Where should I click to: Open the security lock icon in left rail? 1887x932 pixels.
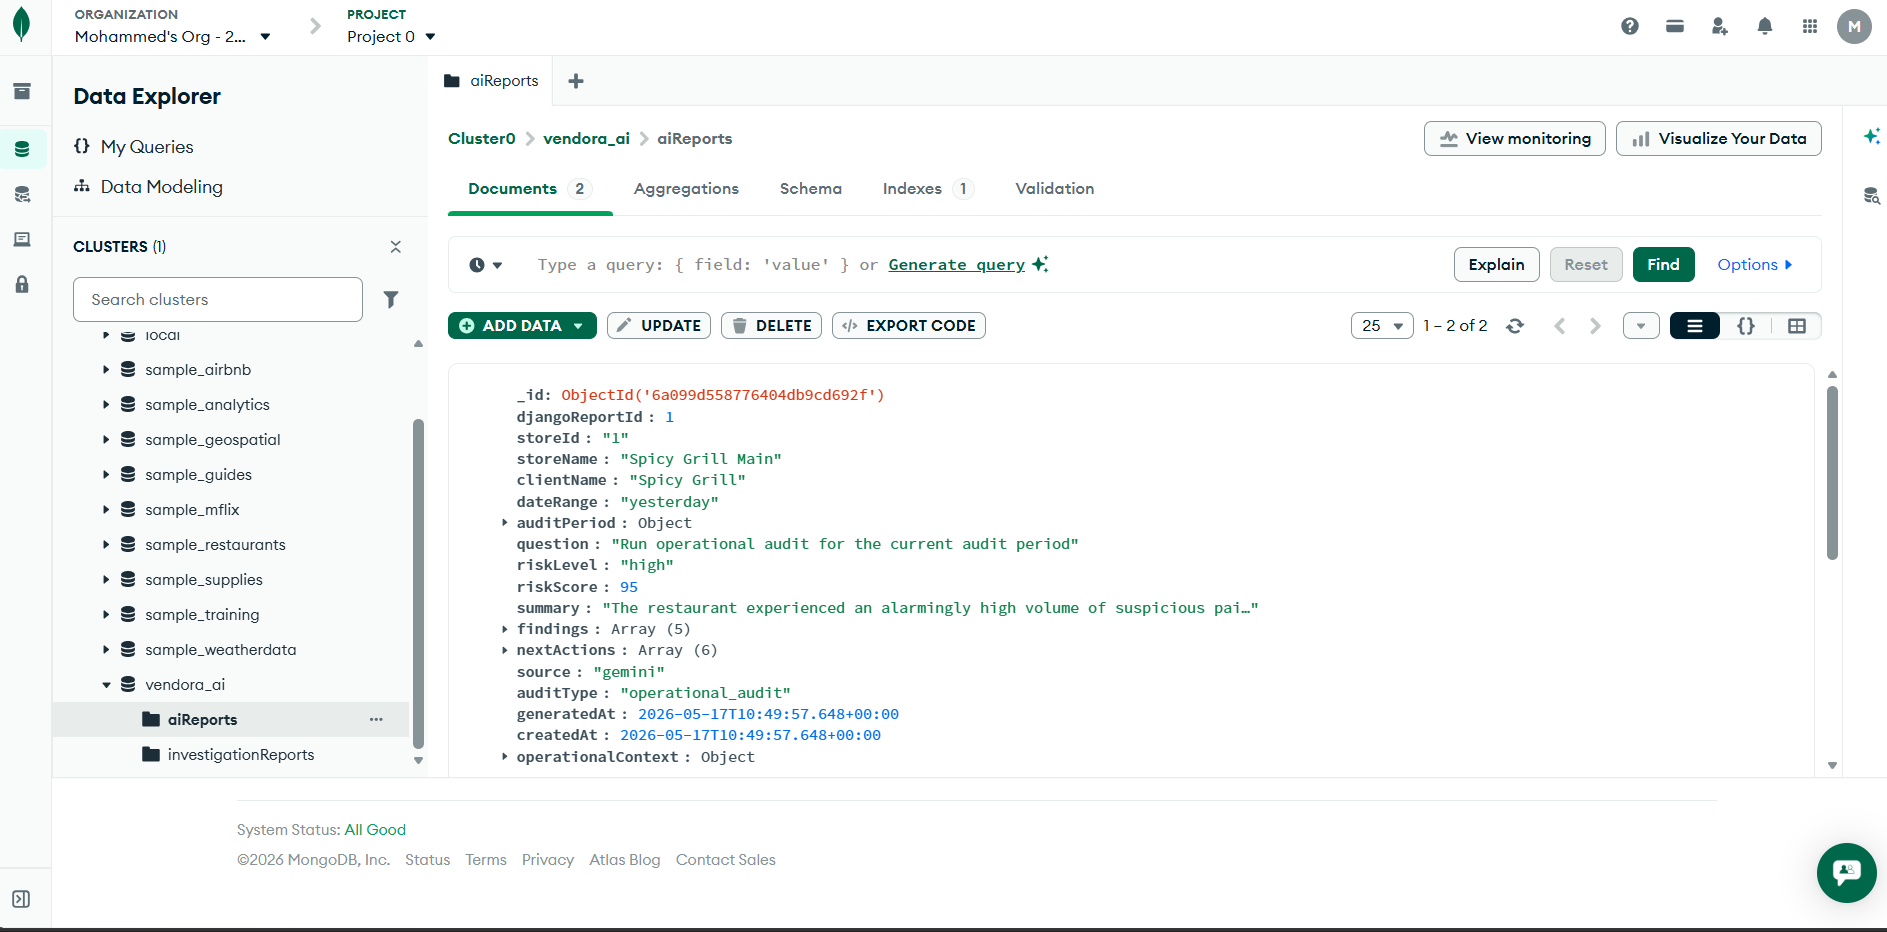click(22, 284)
